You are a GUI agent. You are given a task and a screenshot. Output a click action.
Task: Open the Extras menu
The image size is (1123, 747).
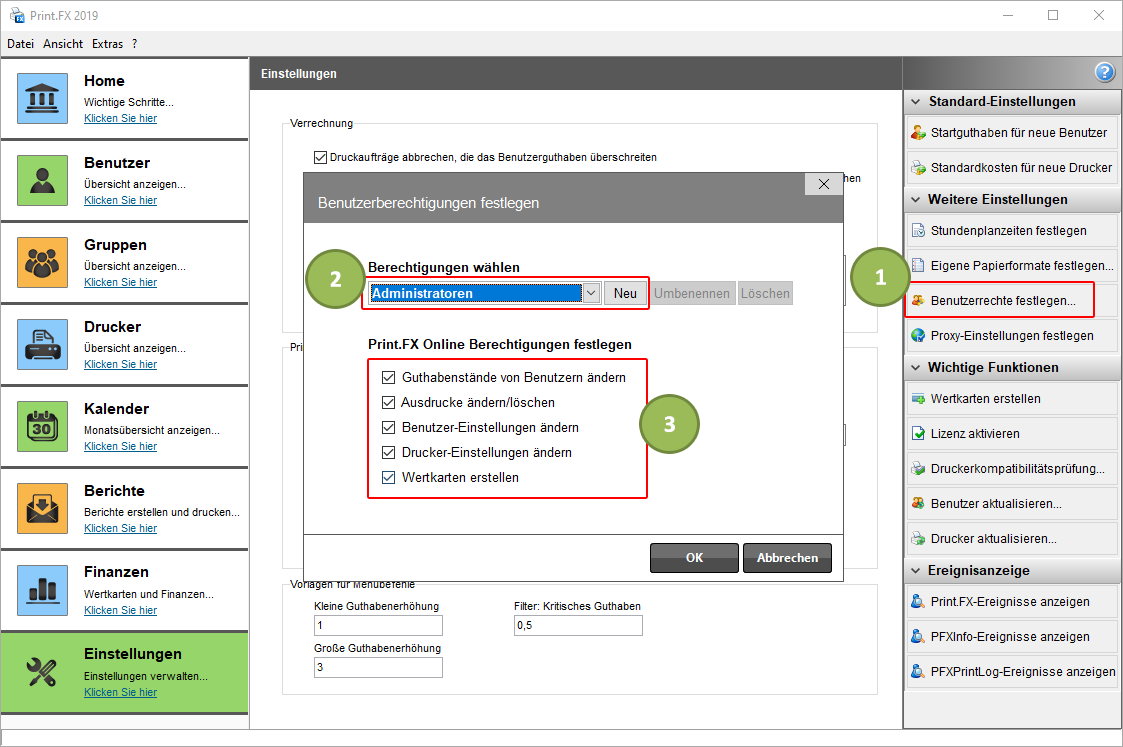[x=107, y=44]
